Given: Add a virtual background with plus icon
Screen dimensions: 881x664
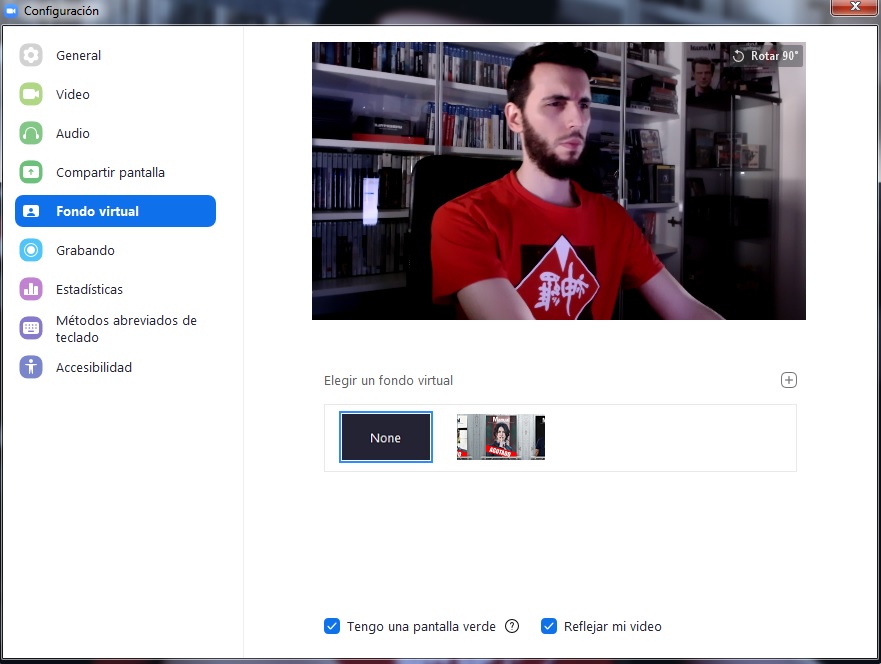Looking at the screenshot, I should (789, 380).
